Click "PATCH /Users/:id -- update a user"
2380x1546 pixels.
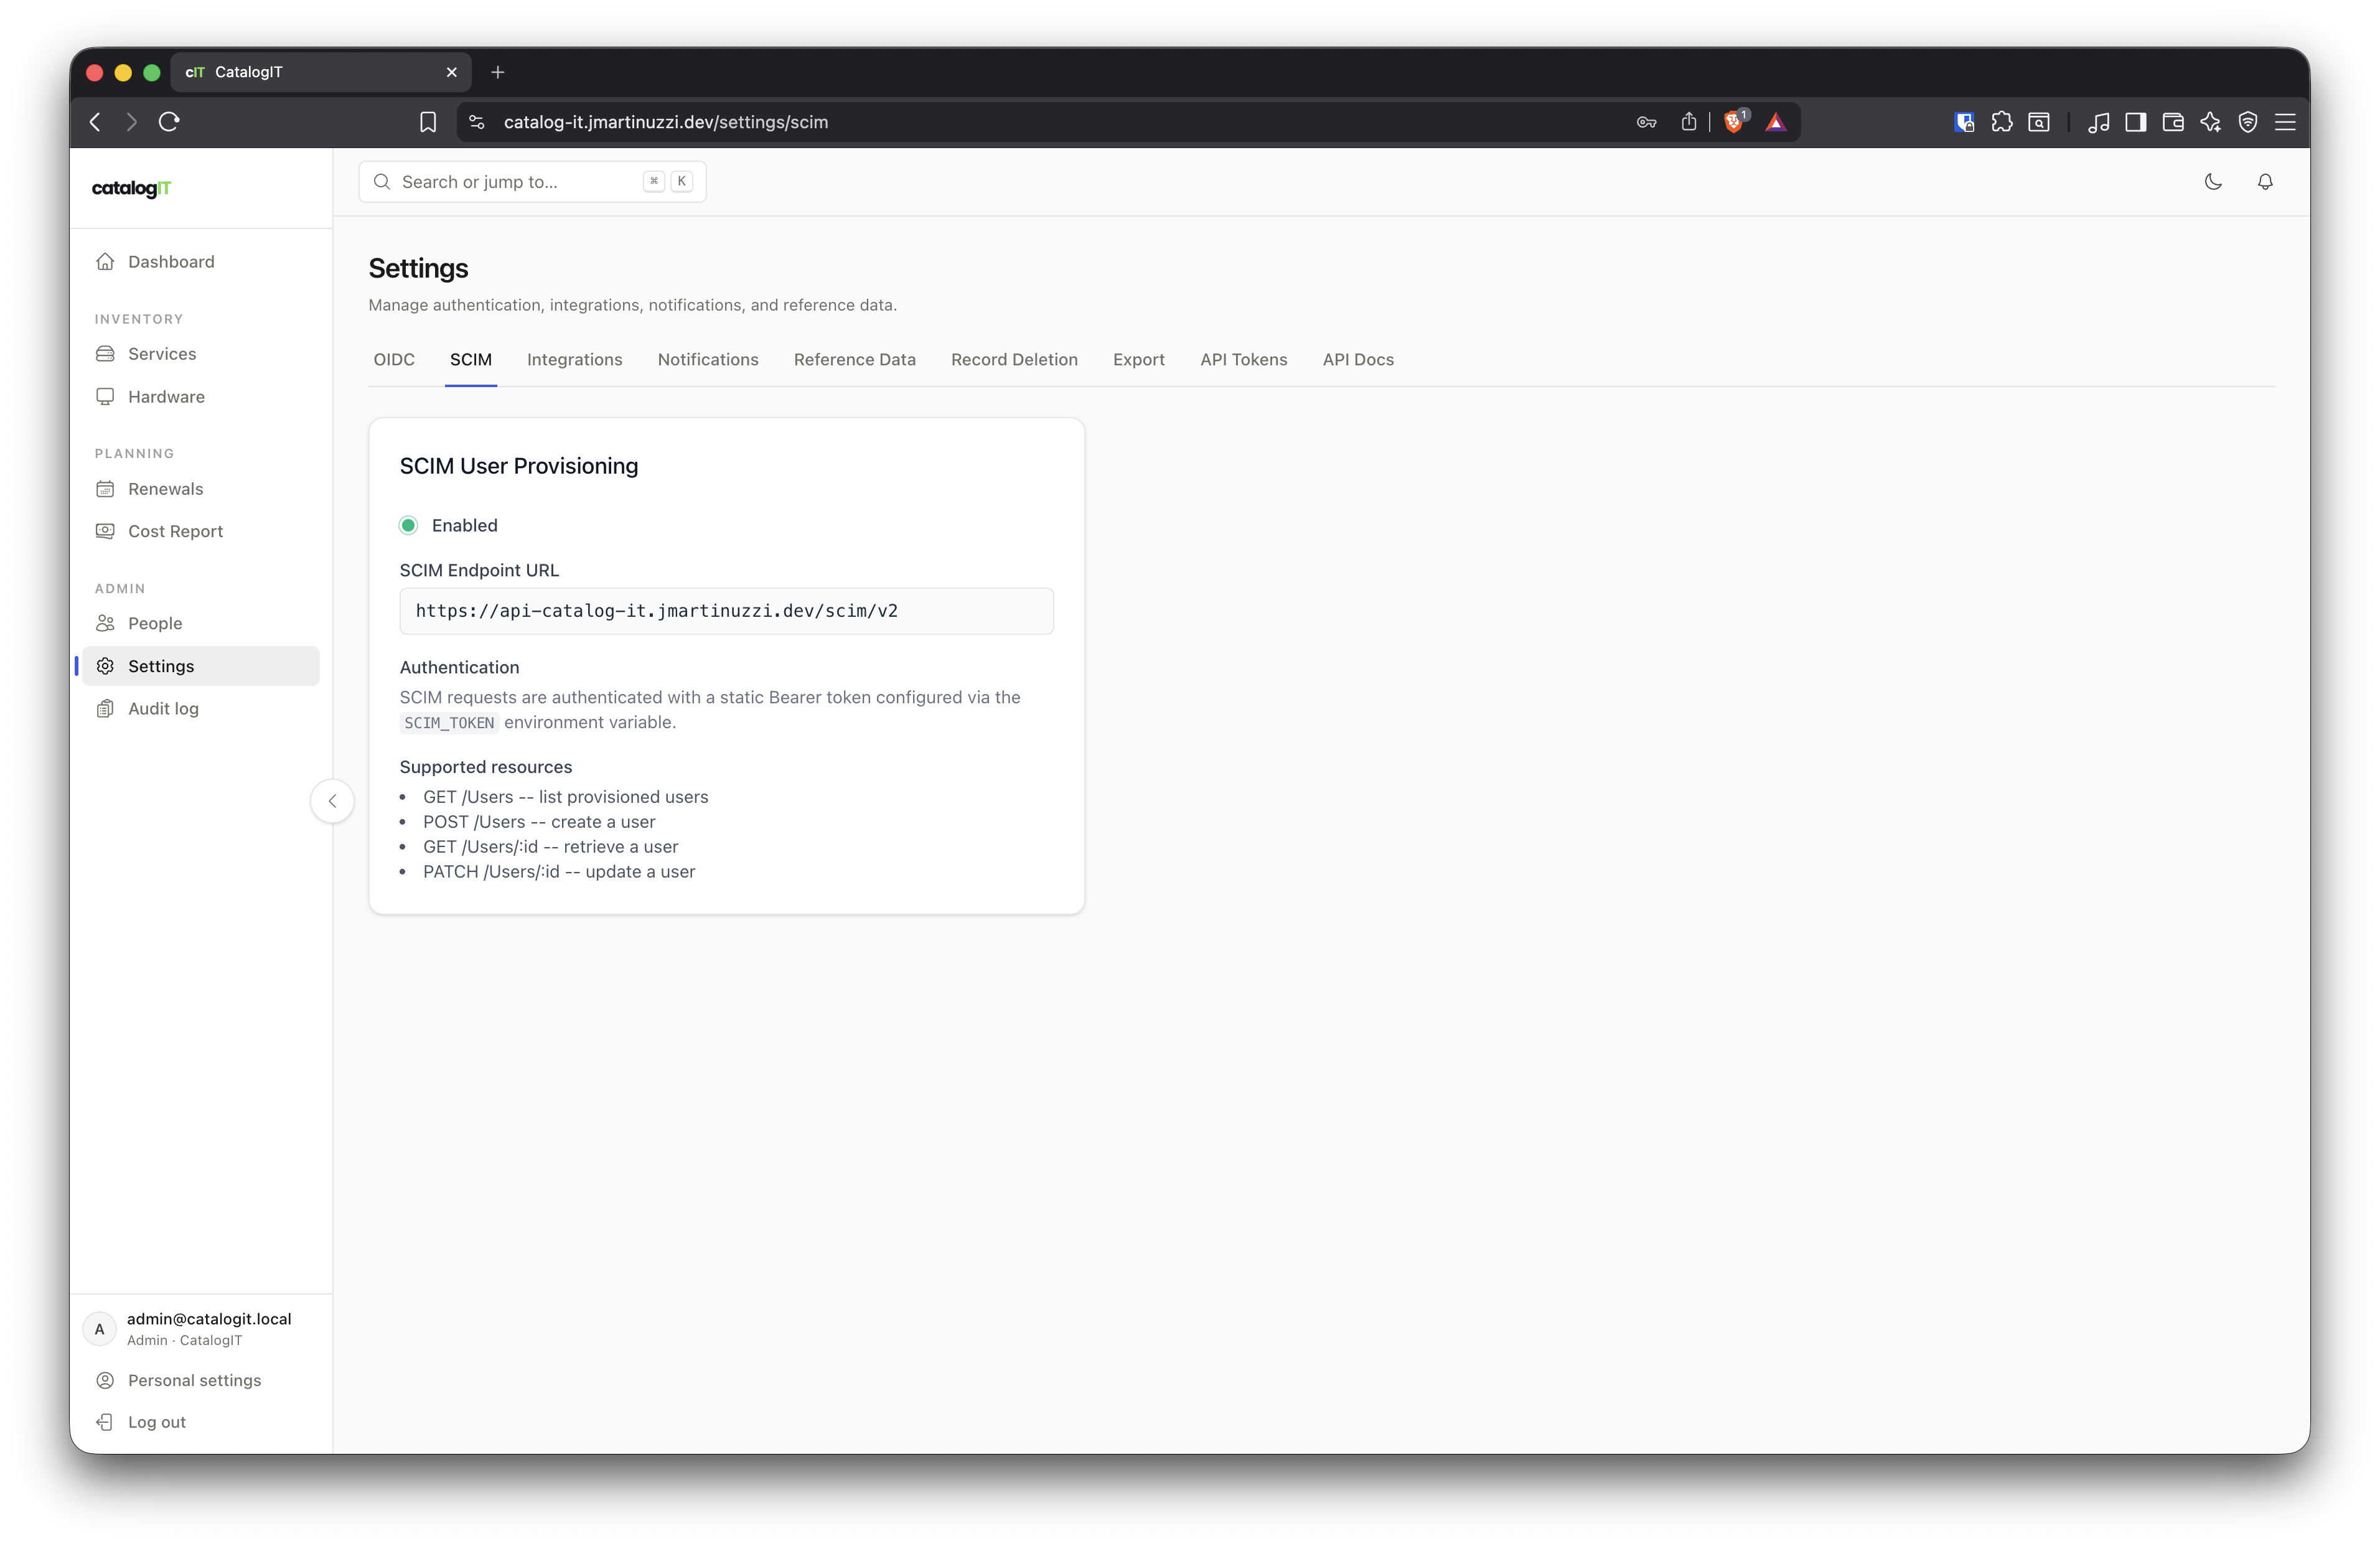[x=559, y=872]
